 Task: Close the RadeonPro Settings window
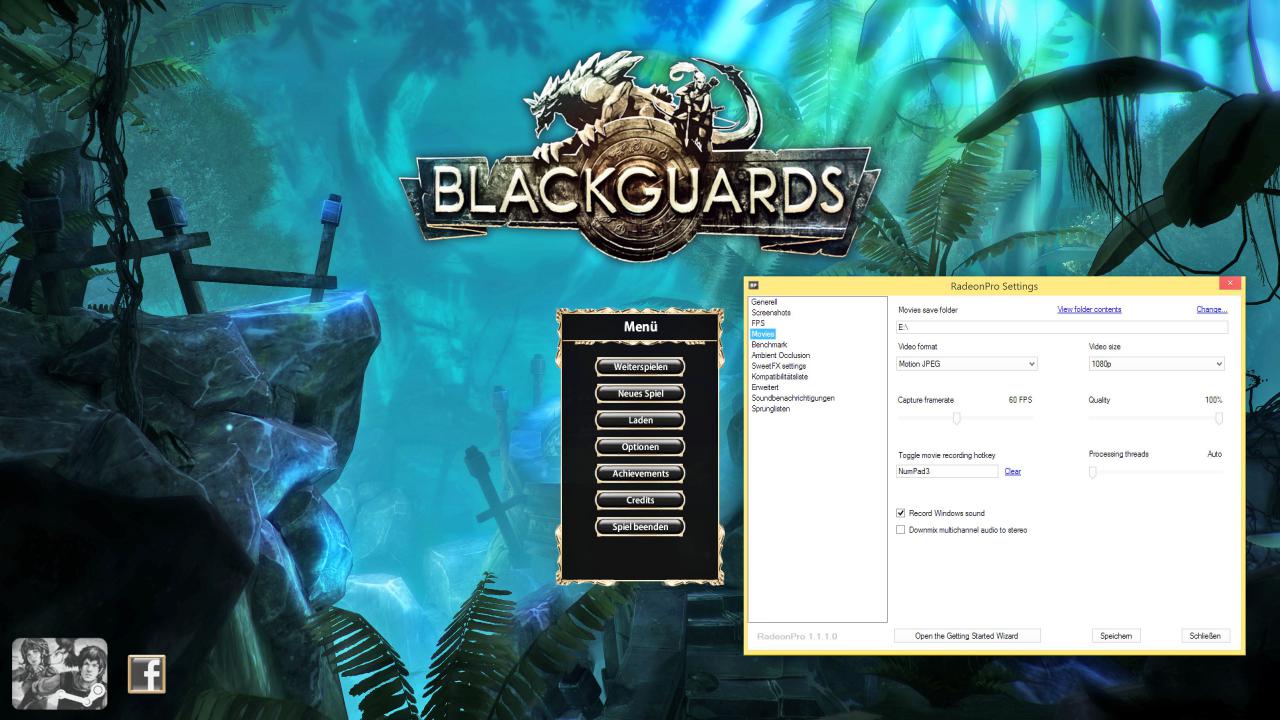point(1230,284)
